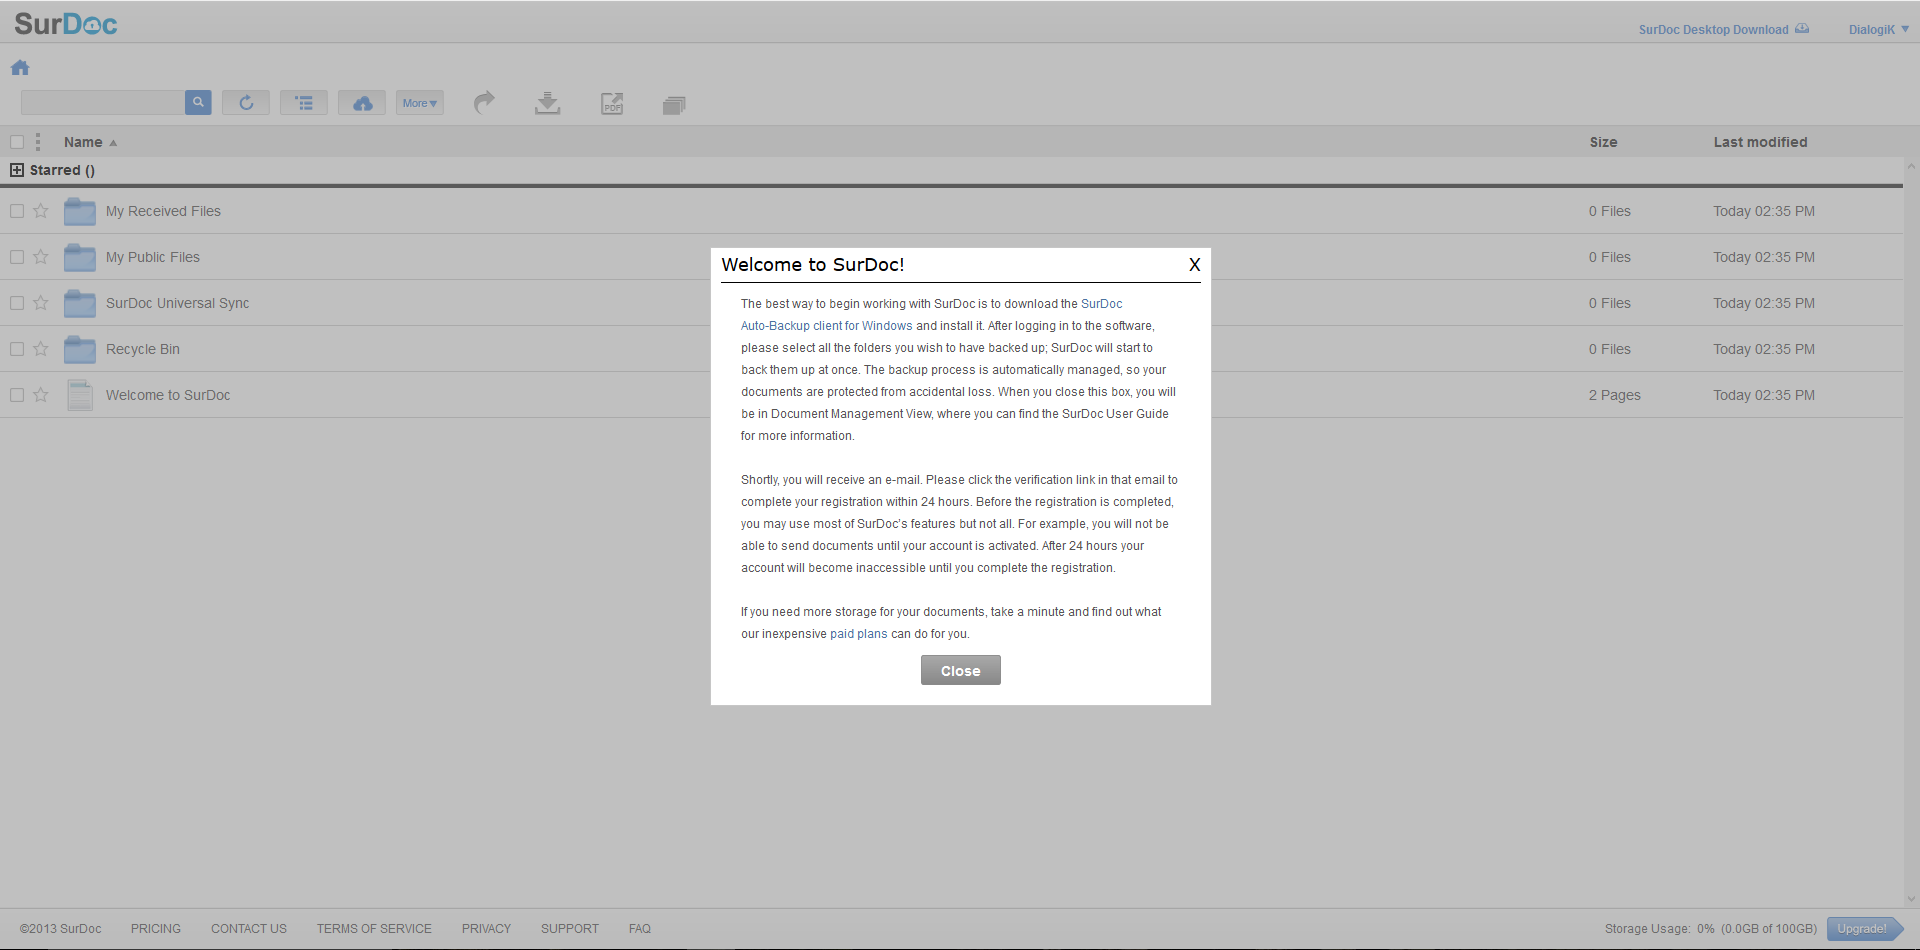Click the paid plans link
Image resolution: width=1920 pixels, height=950 pixels.
coord(859,634)
